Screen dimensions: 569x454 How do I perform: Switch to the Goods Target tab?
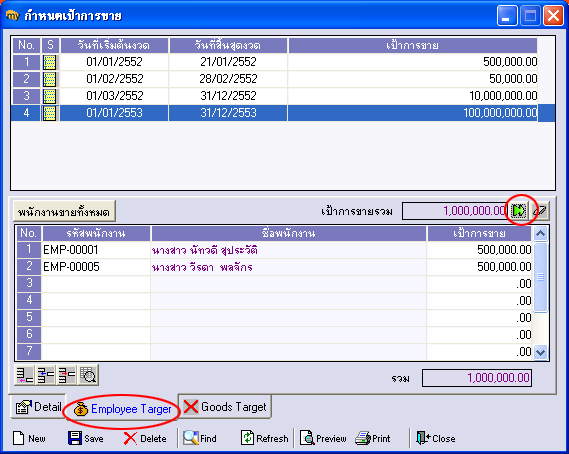[225, 407]
